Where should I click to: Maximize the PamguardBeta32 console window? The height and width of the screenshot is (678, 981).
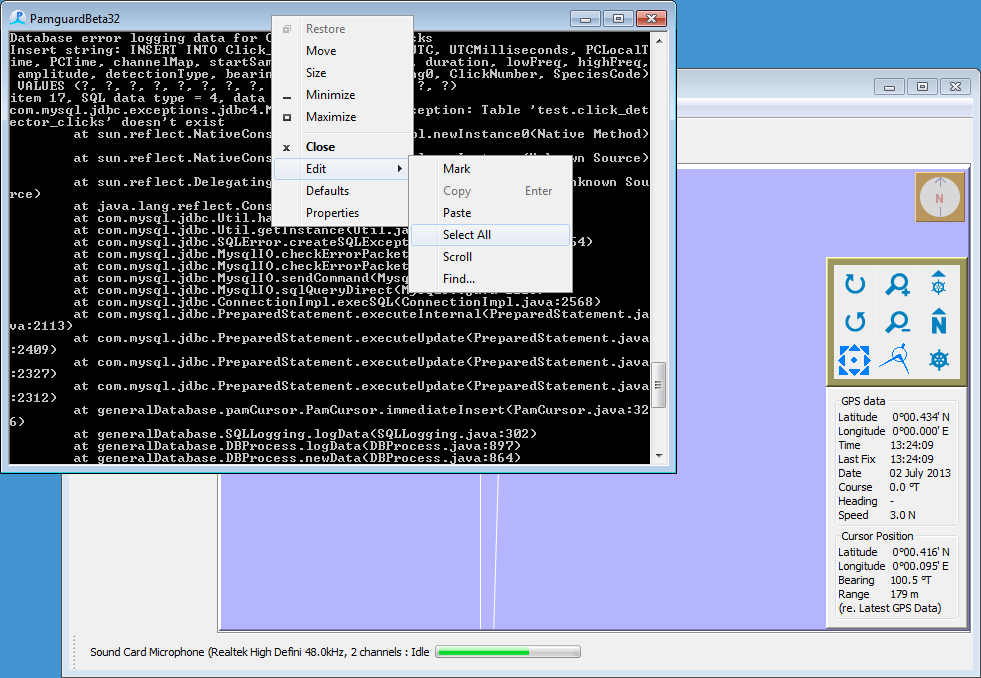618,19
